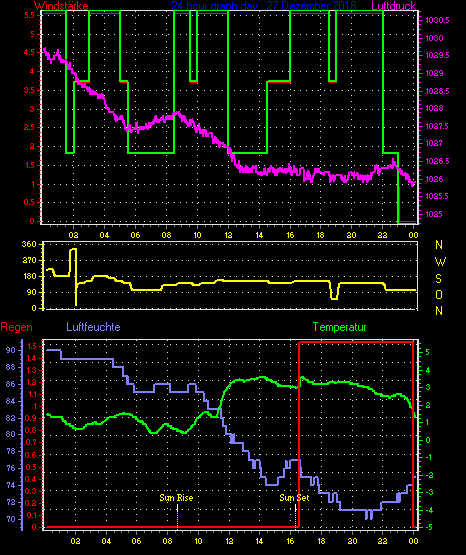Click the pressure value "1026"
The image size is (466, 555).
click(x=434, y=179)
